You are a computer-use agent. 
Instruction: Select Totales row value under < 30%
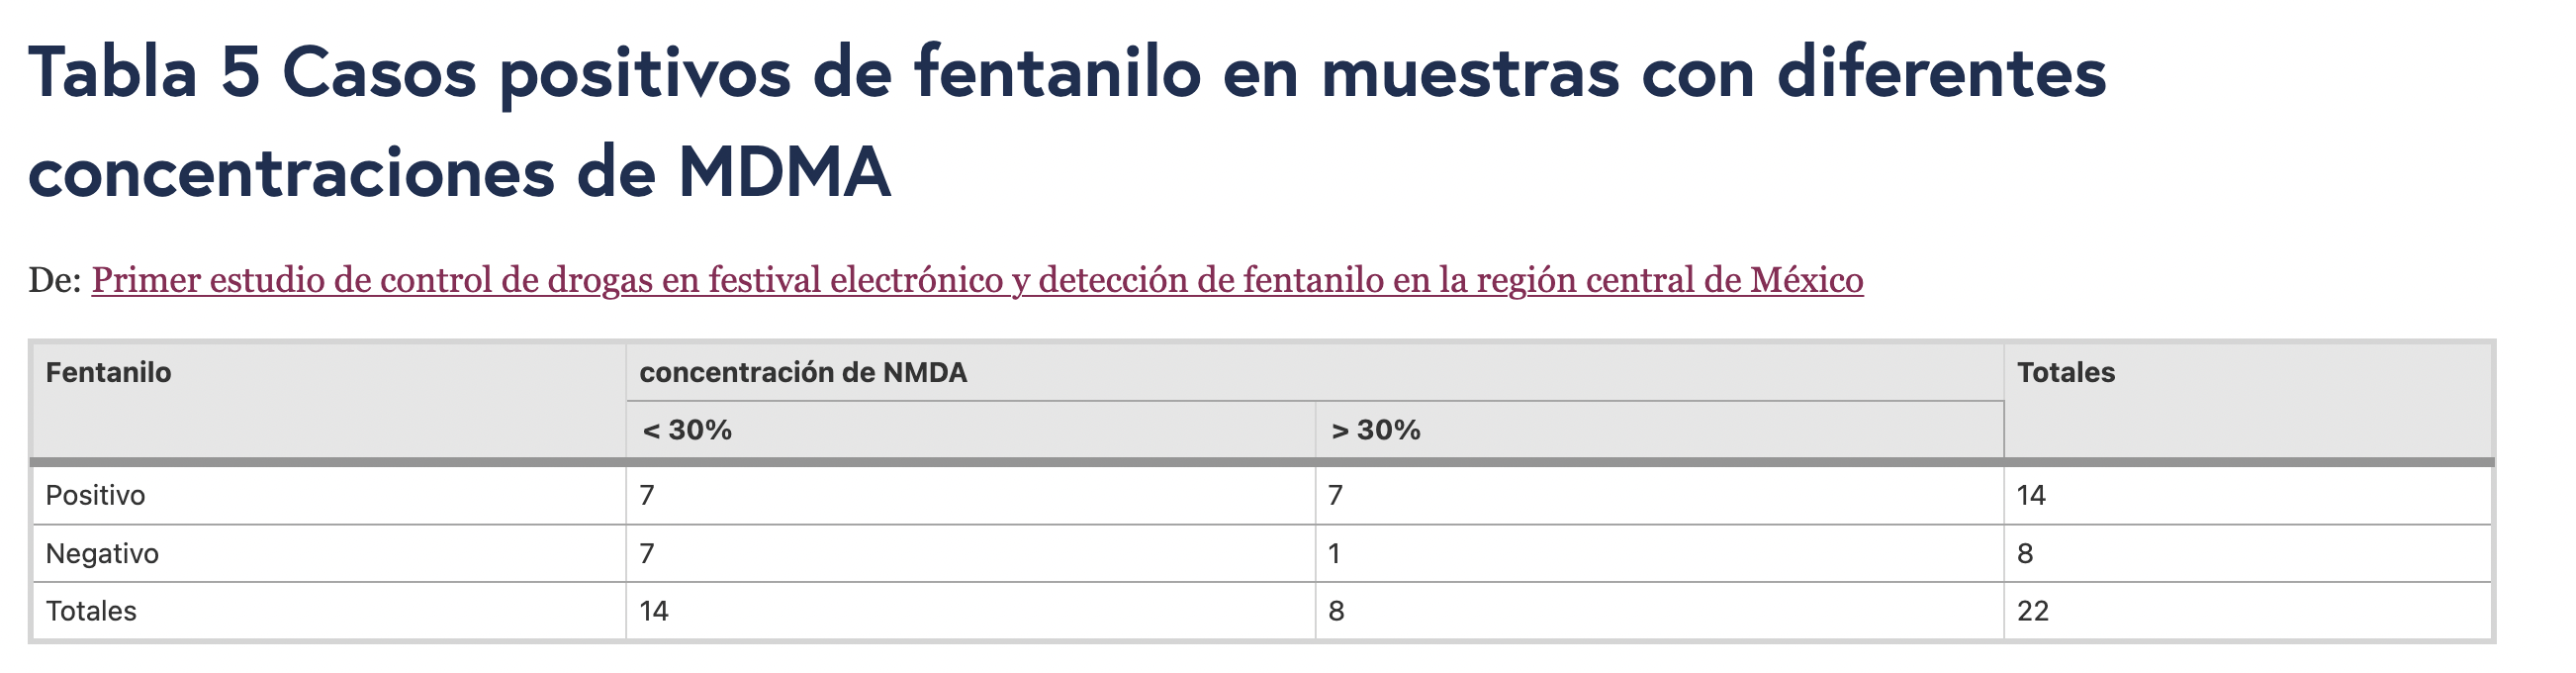(x=654, y=611)
